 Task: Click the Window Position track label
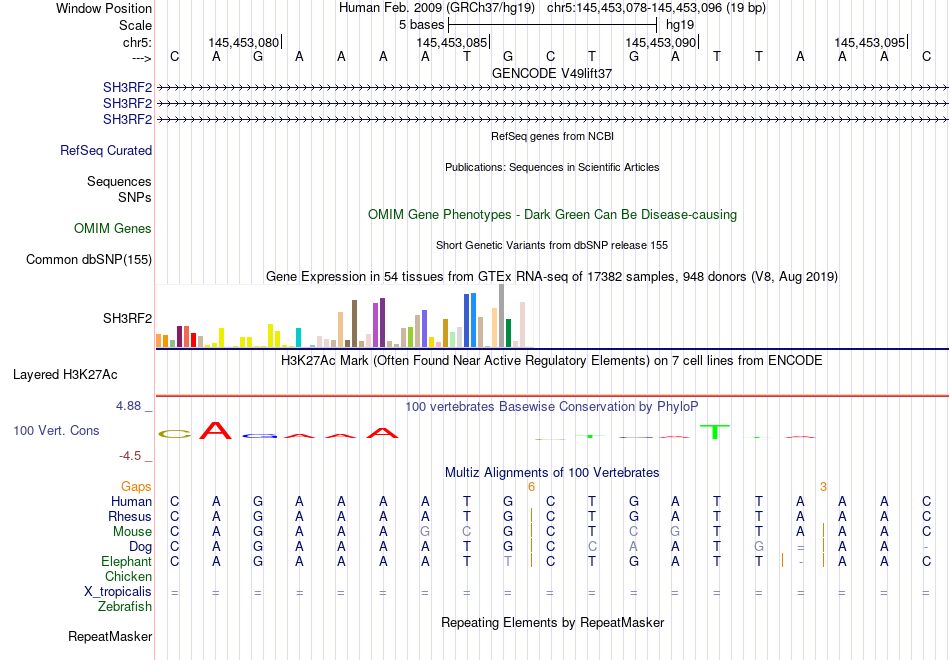(x=104, y=8)
